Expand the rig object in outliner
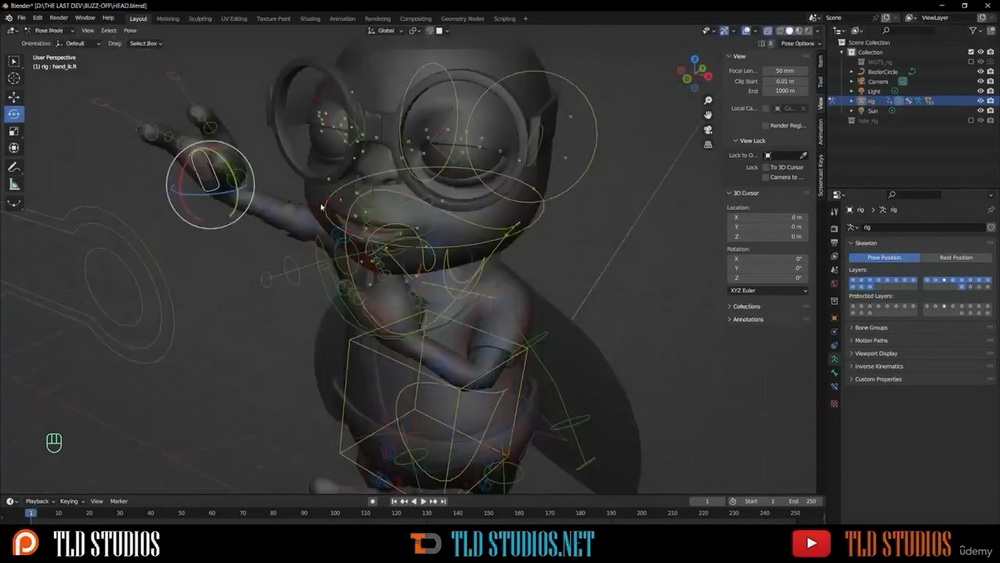 tap(851, 101)
